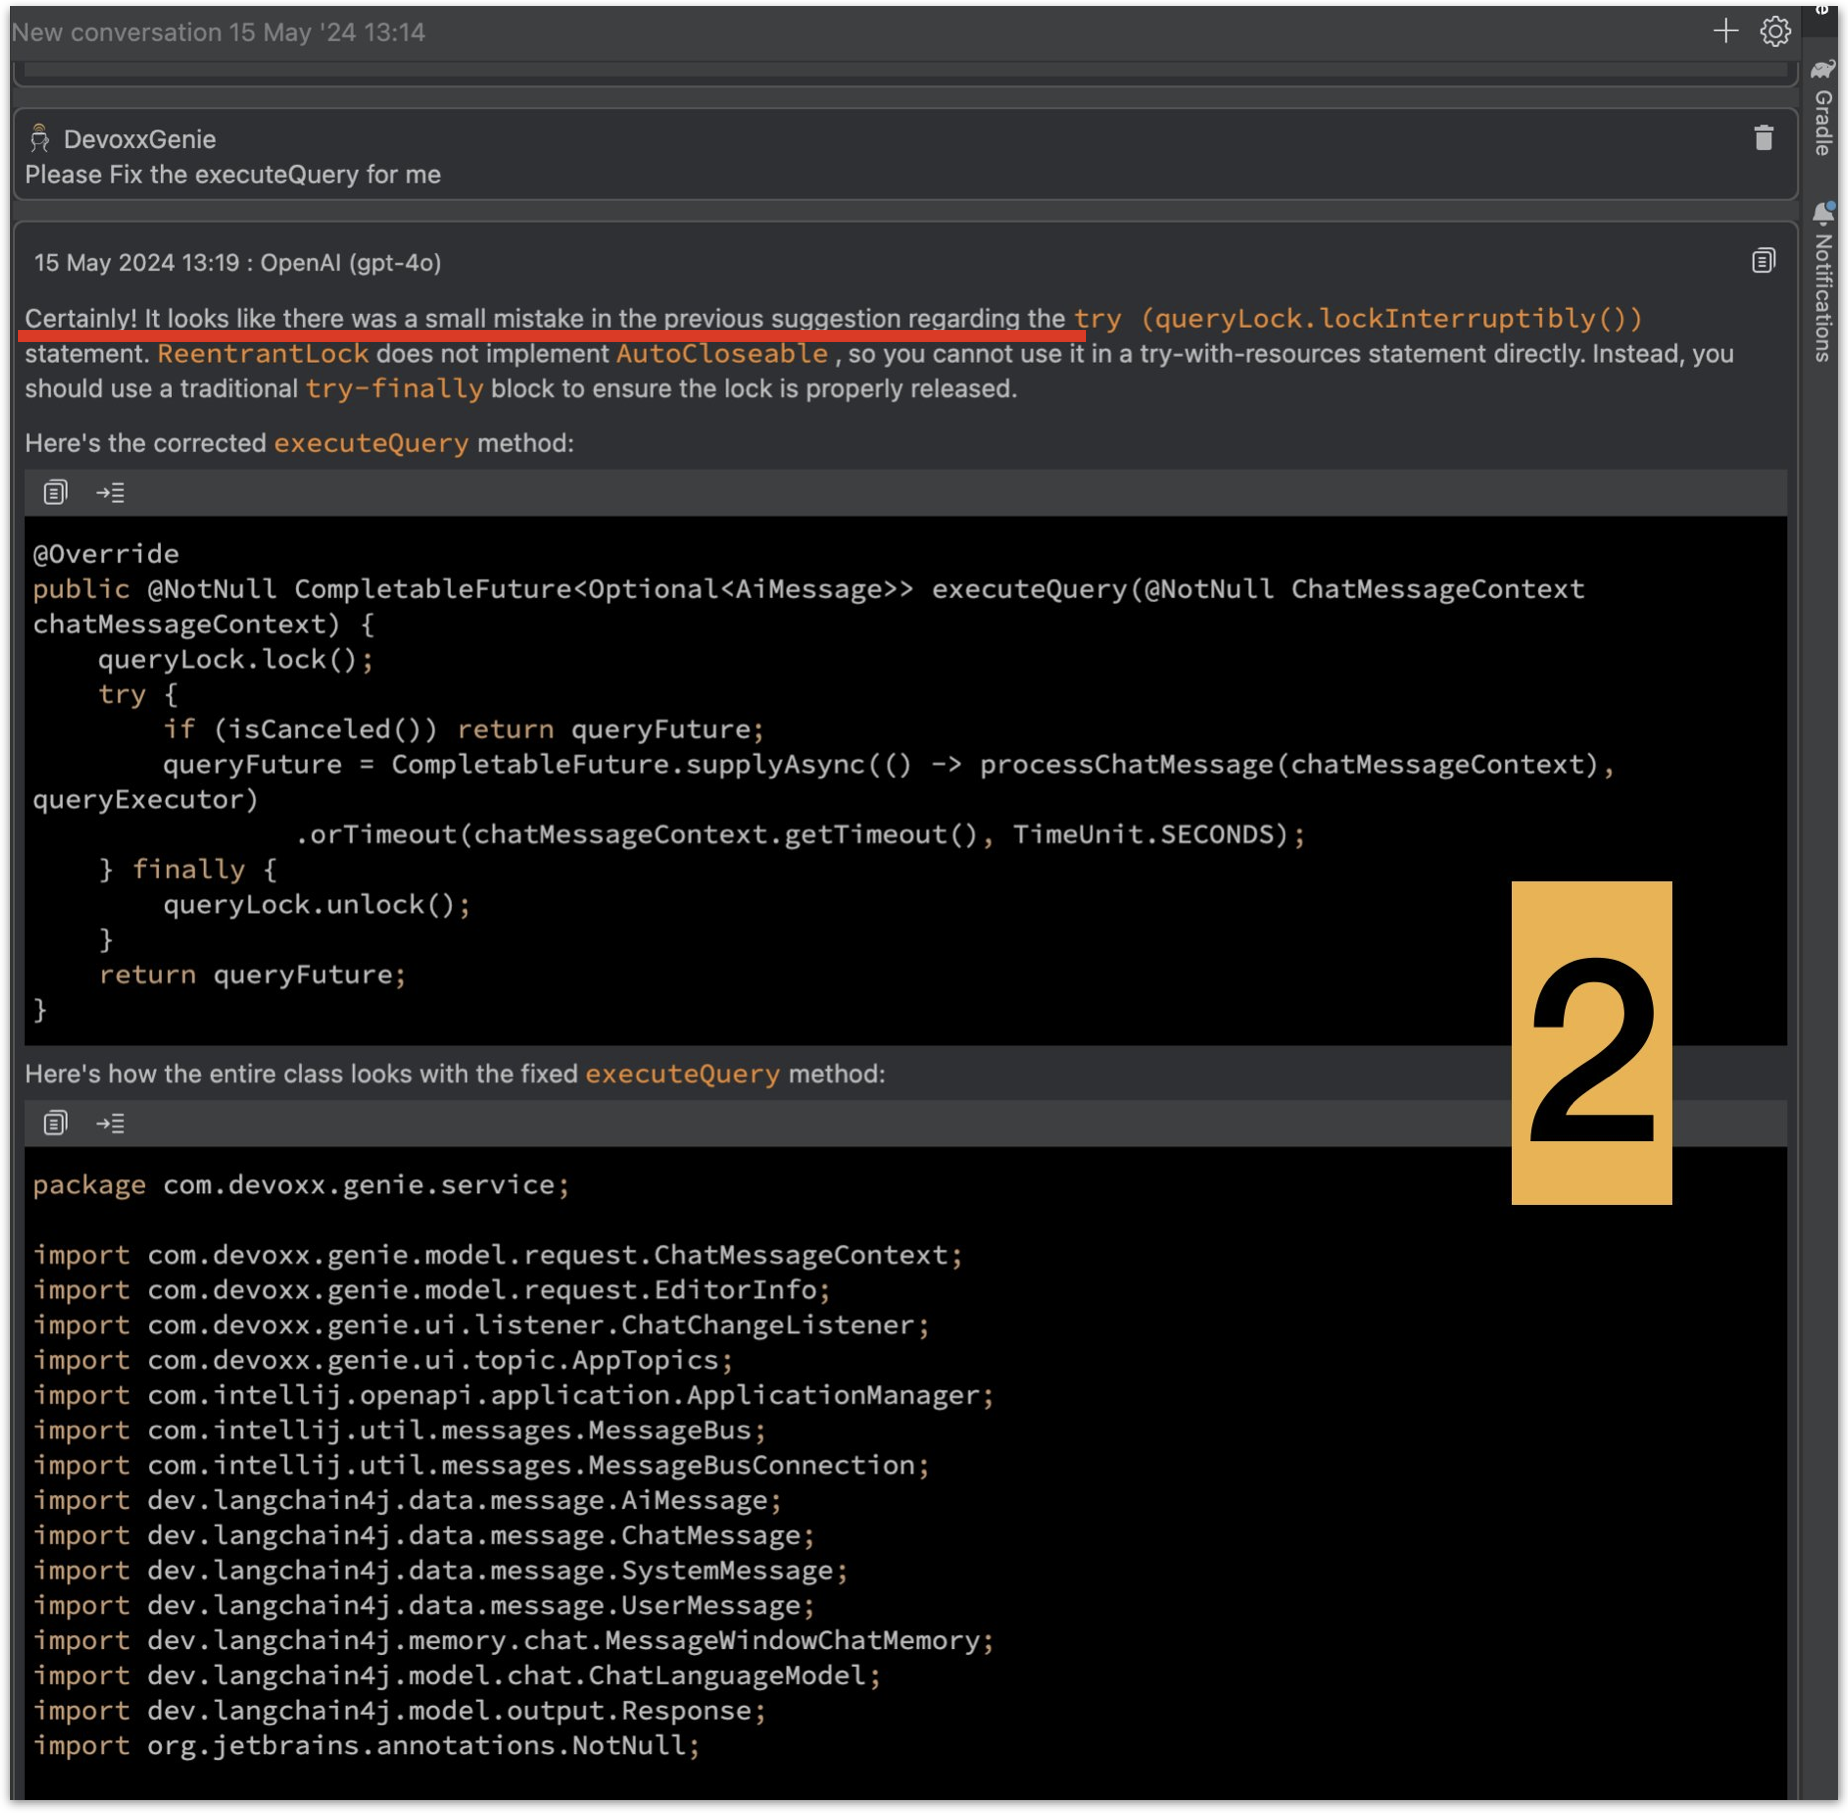Copy the corrected executeQuery code block

point(53,491)
